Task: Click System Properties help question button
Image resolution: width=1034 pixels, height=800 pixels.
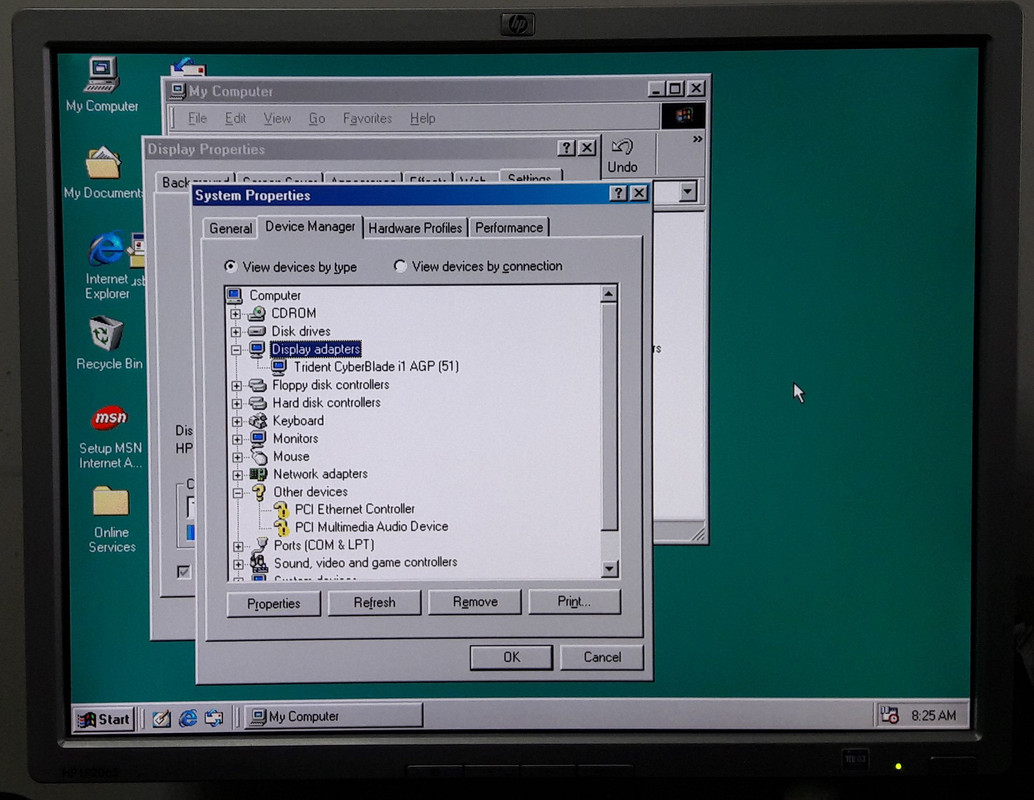Action: click(x=618, y=193)
